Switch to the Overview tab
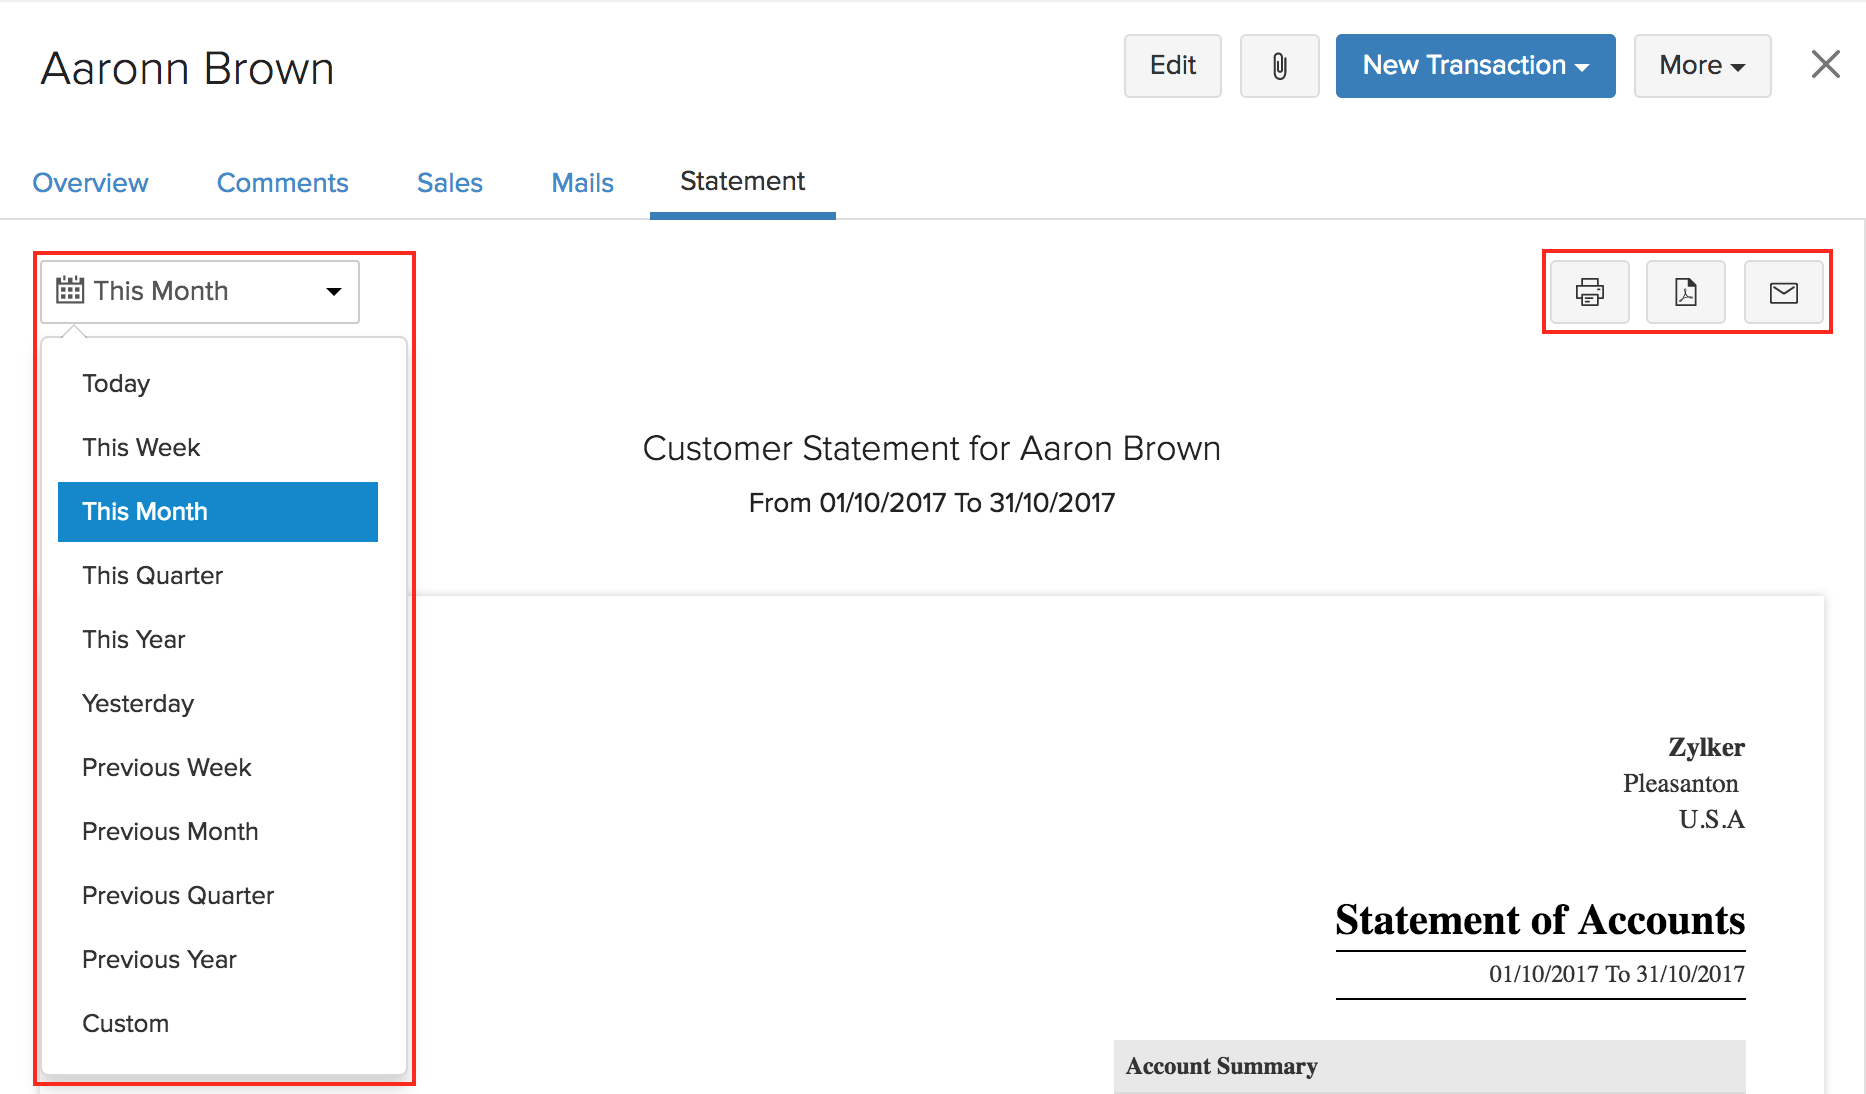The width and height of the screenshot is (1866, 1094). point(90,182)
